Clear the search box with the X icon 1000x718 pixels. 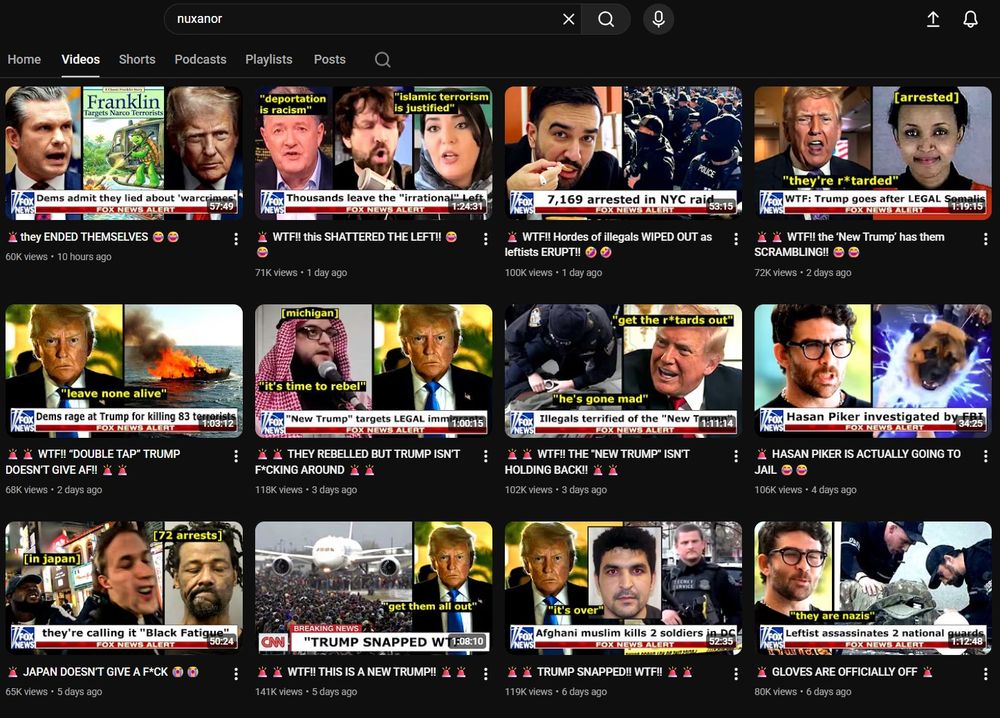point(568,19)
